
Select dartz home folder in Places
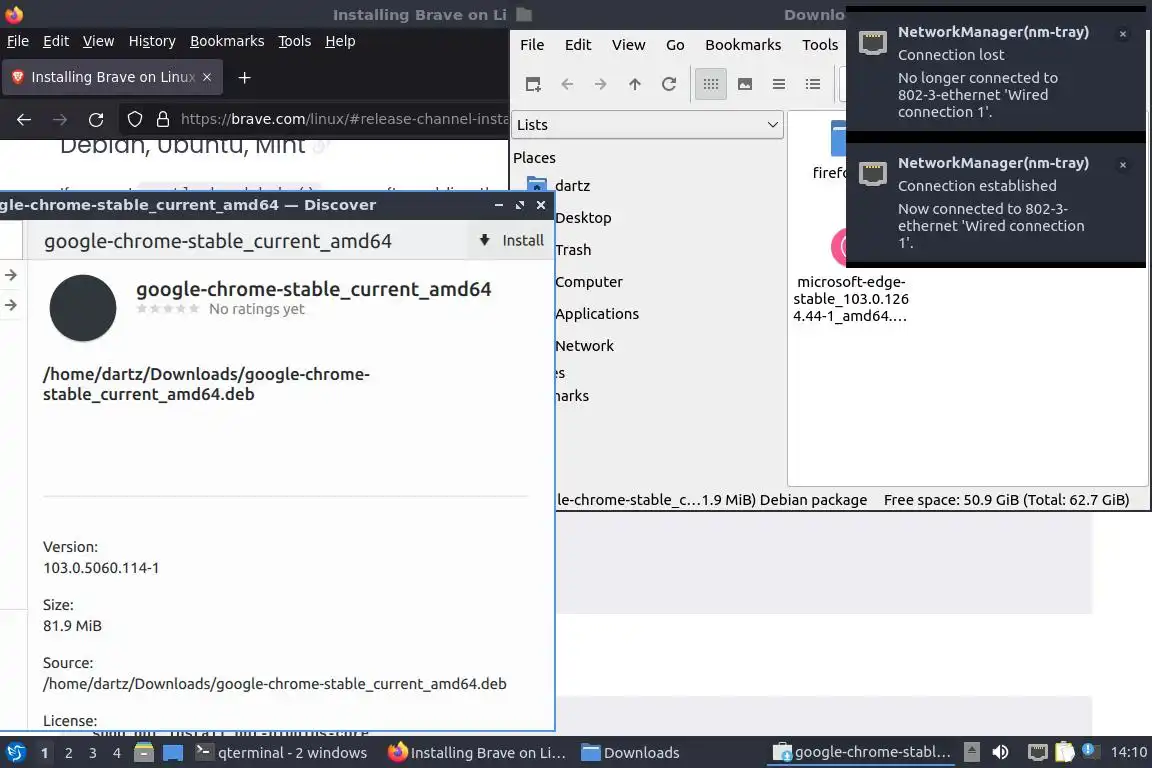pos(572,186)
